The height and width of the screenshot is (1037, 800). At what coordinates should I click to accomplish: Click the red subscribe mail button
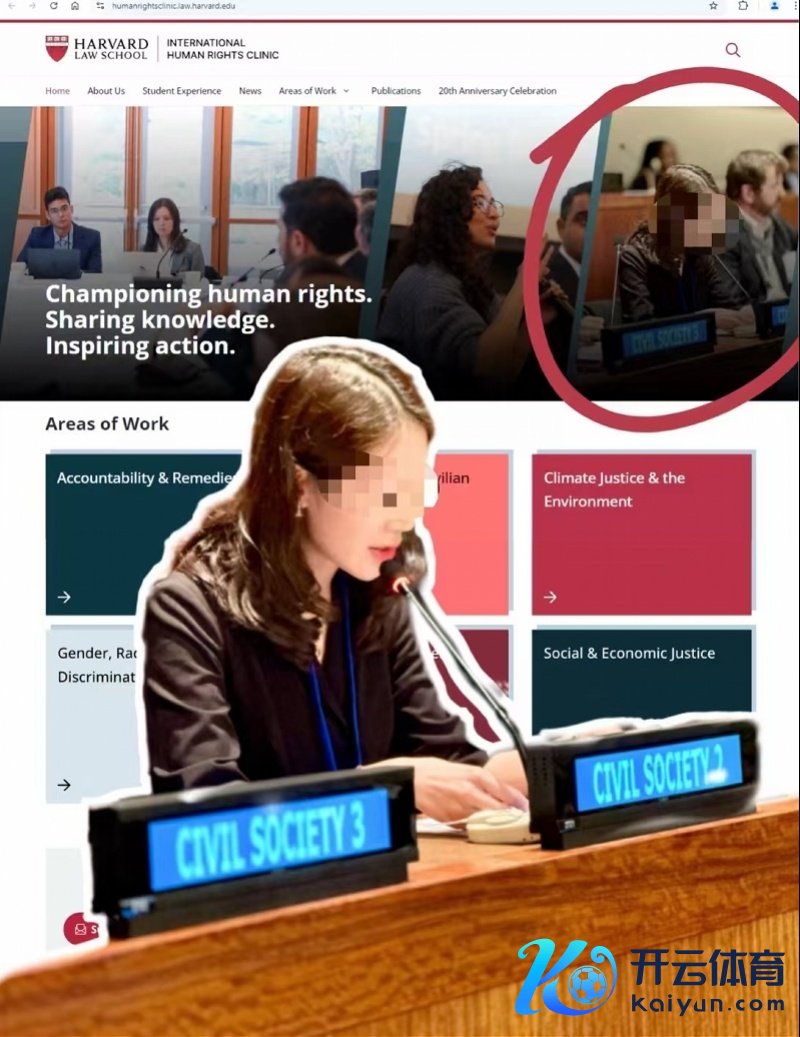pos(81,929)
